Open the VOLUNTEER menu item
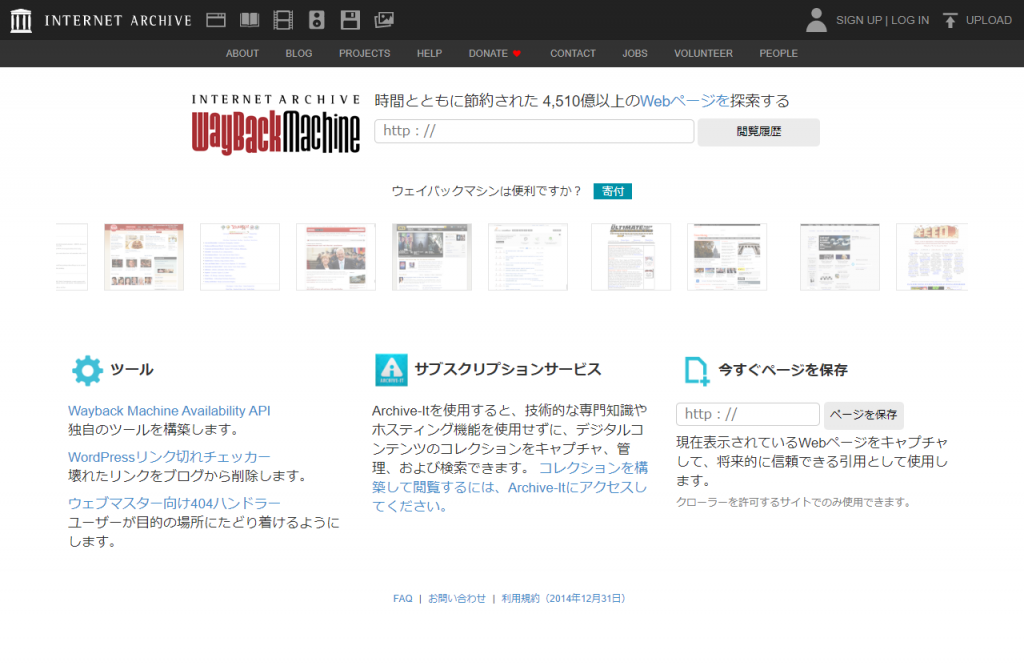 point(703,53)
